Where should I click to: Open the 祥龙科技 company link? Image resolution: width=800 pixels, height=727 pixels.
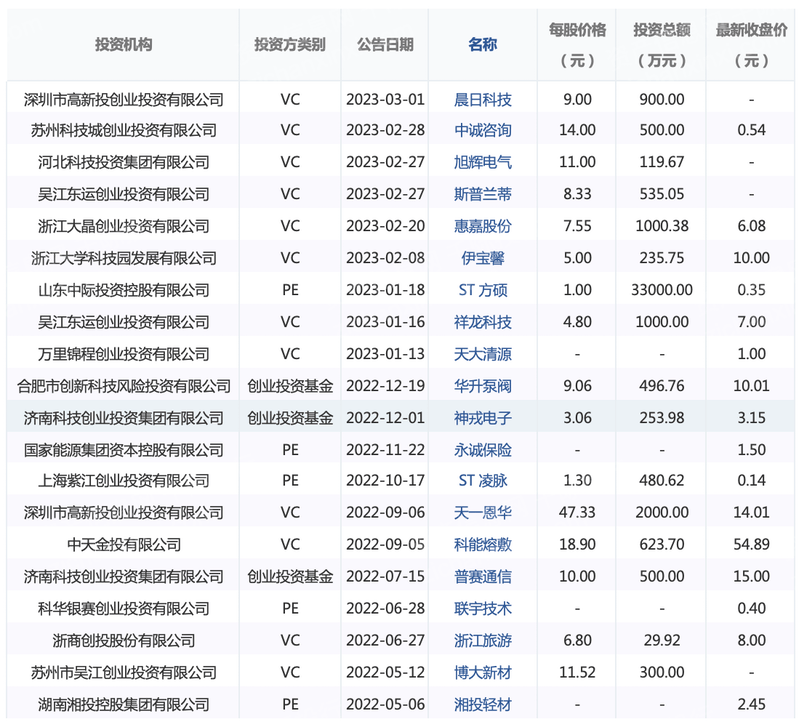pos(483,322)
